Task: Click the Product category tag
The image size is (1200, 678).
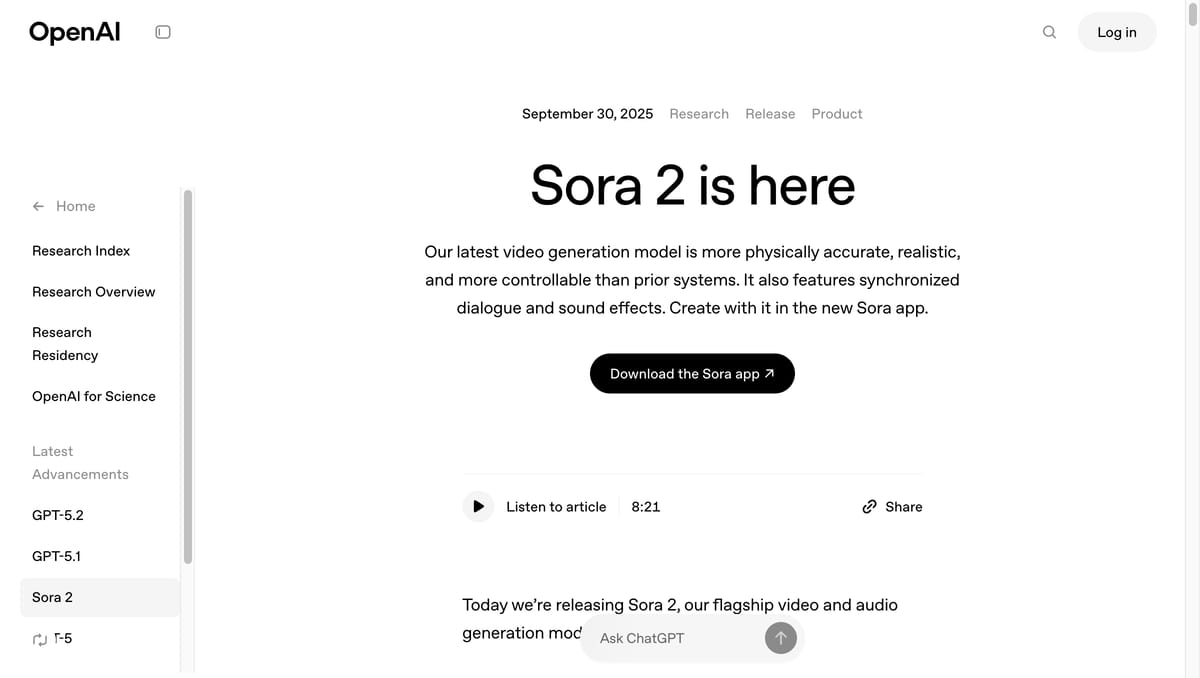Action: 837,114
